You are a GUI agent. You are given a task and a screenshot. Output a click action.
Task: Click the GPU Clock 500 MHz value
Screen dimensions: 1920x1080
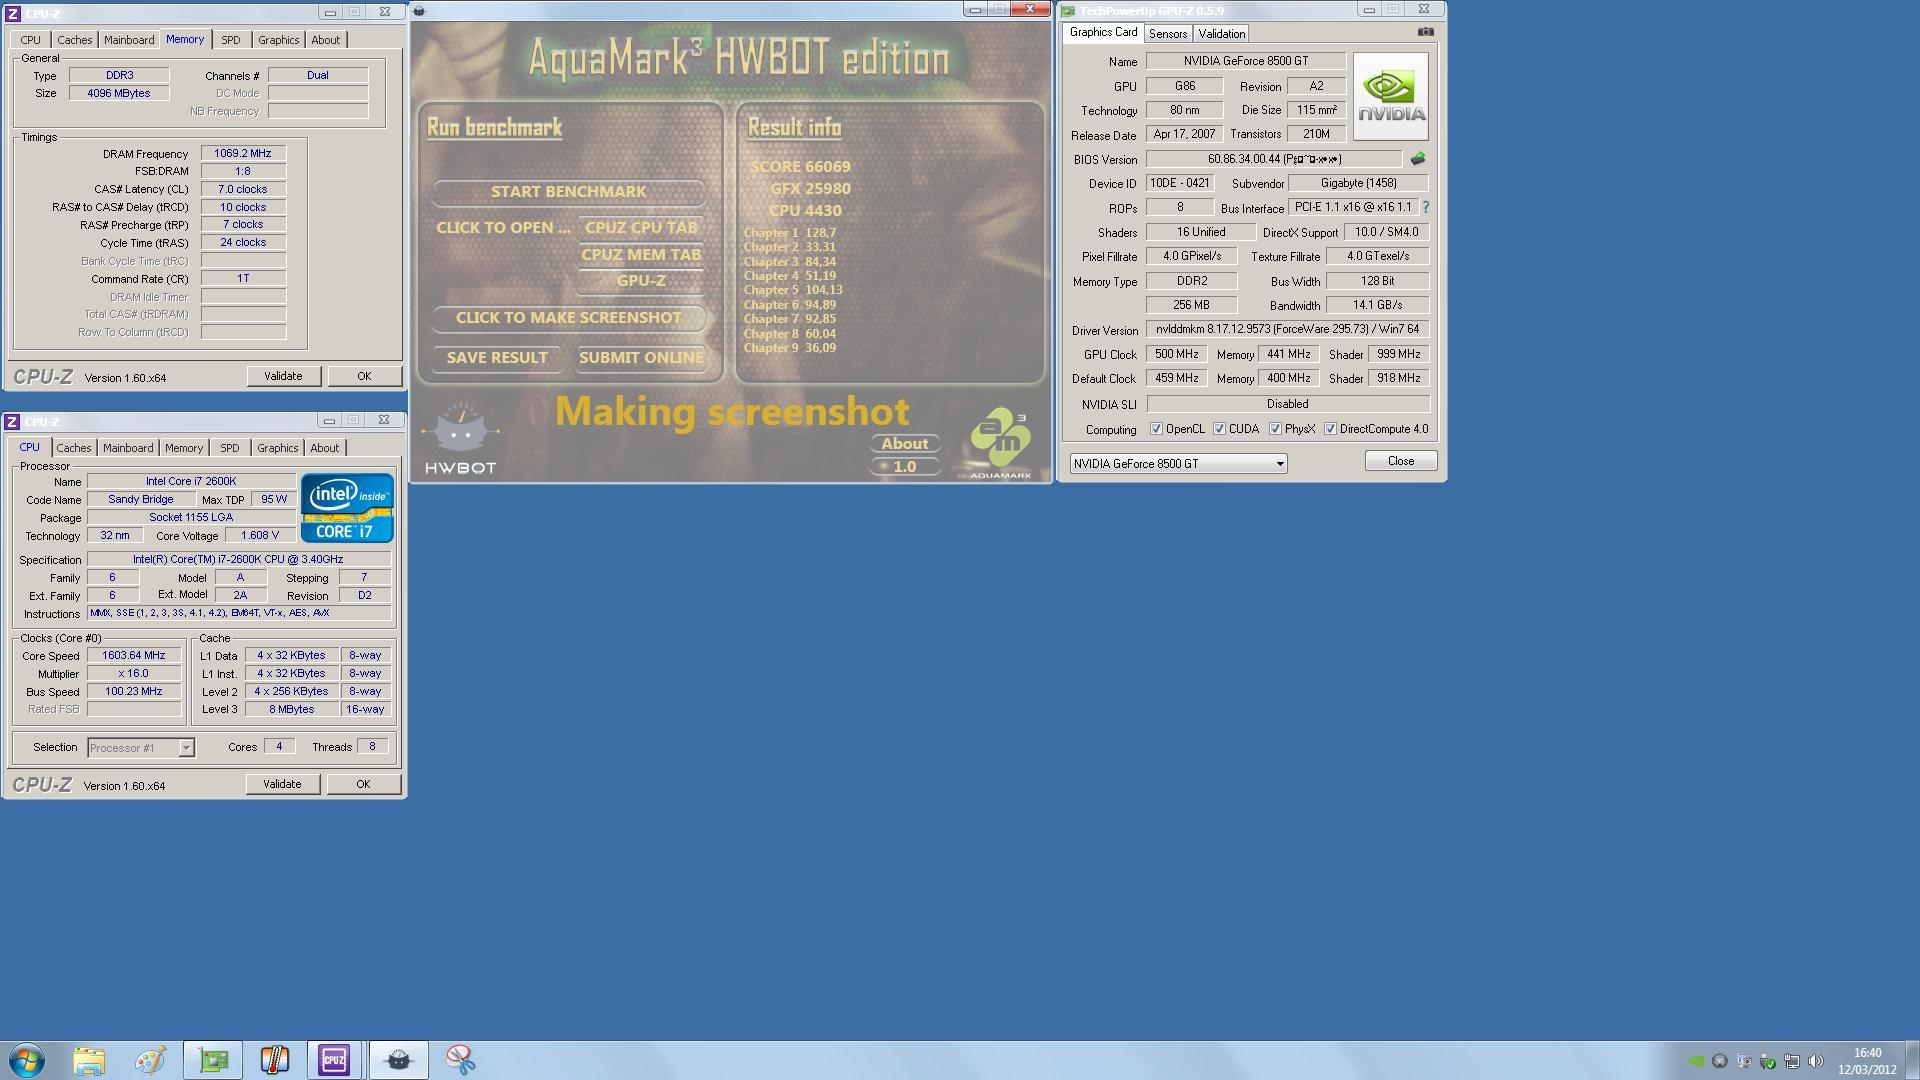[1177, 354]
